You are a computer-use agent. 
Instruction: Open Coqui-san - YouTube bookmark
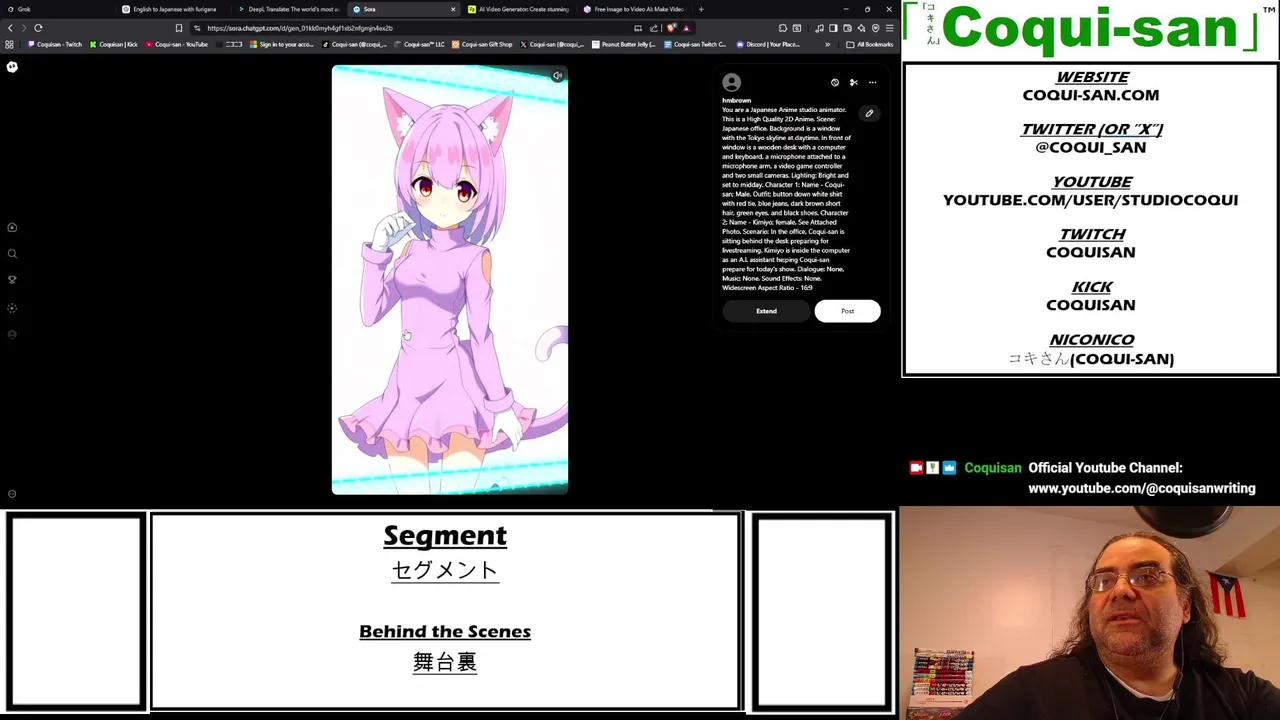[x=178, y=44]
